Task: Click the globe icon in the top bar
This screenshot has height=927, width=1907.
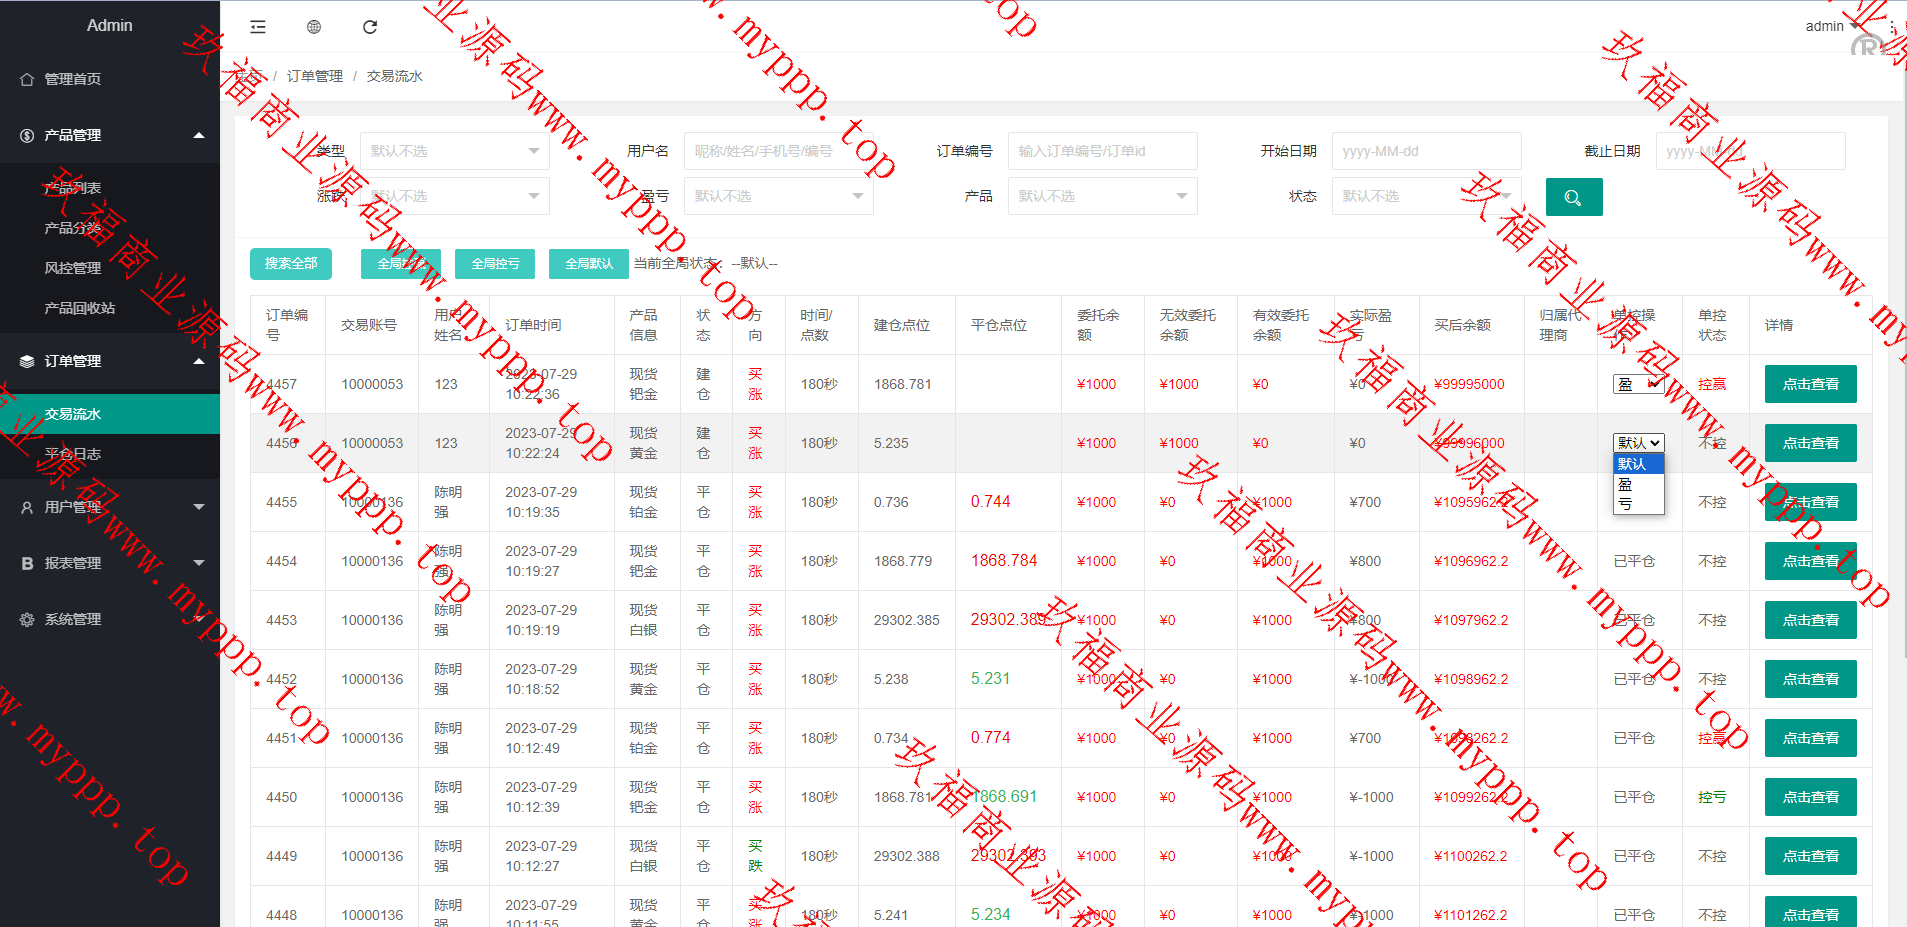Action: [314, 27]
